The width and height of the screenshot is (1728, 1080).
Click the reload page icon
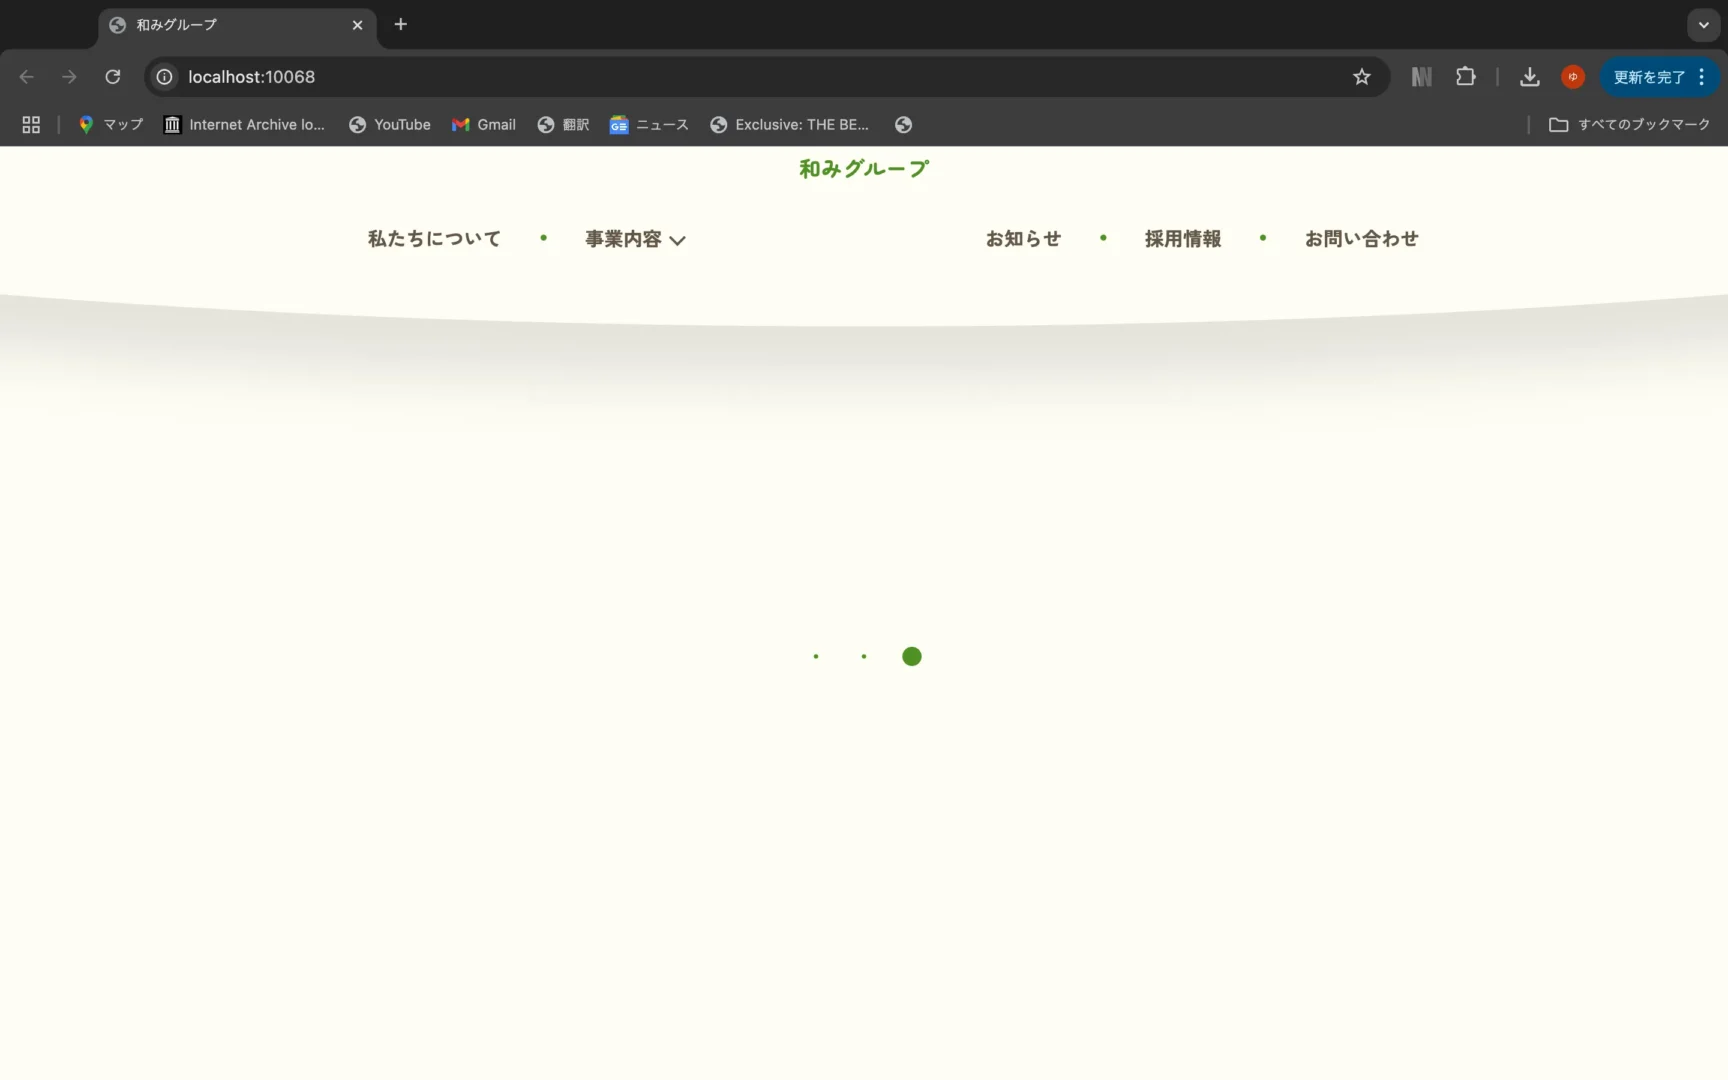click(x=113, y=77)
